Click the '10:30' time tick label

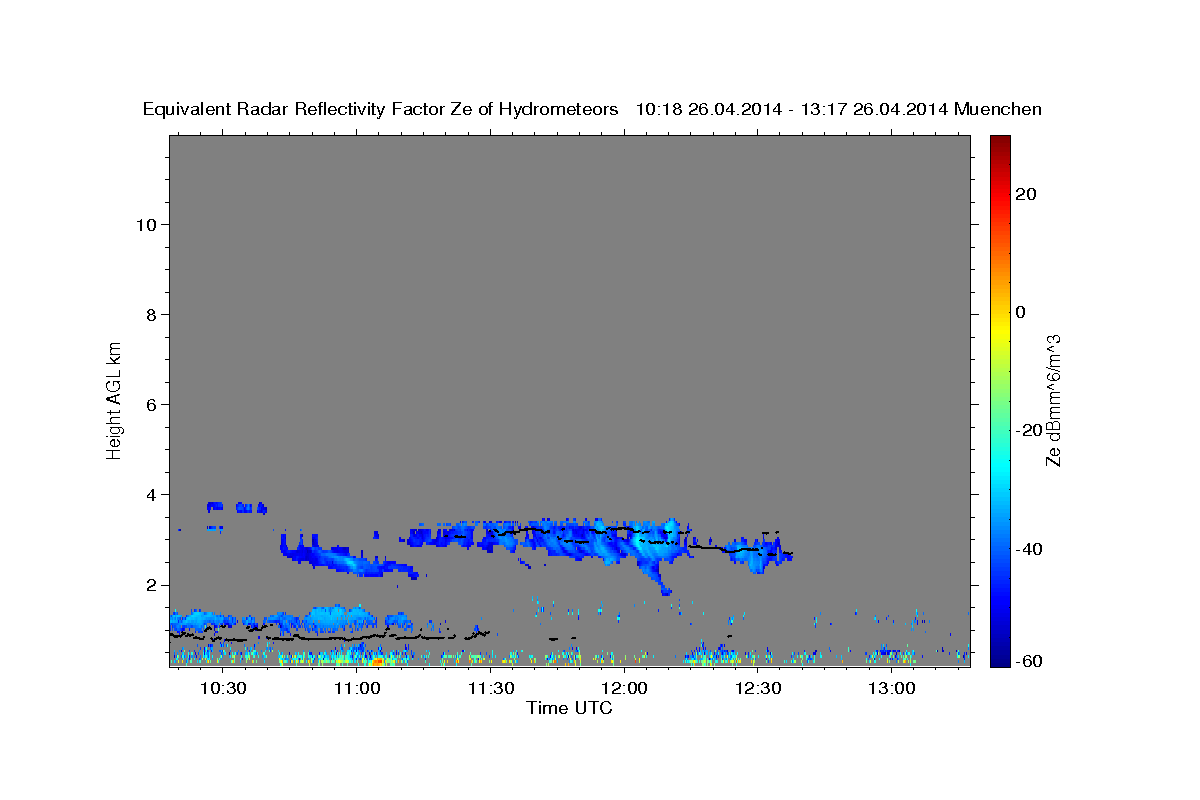223,688
